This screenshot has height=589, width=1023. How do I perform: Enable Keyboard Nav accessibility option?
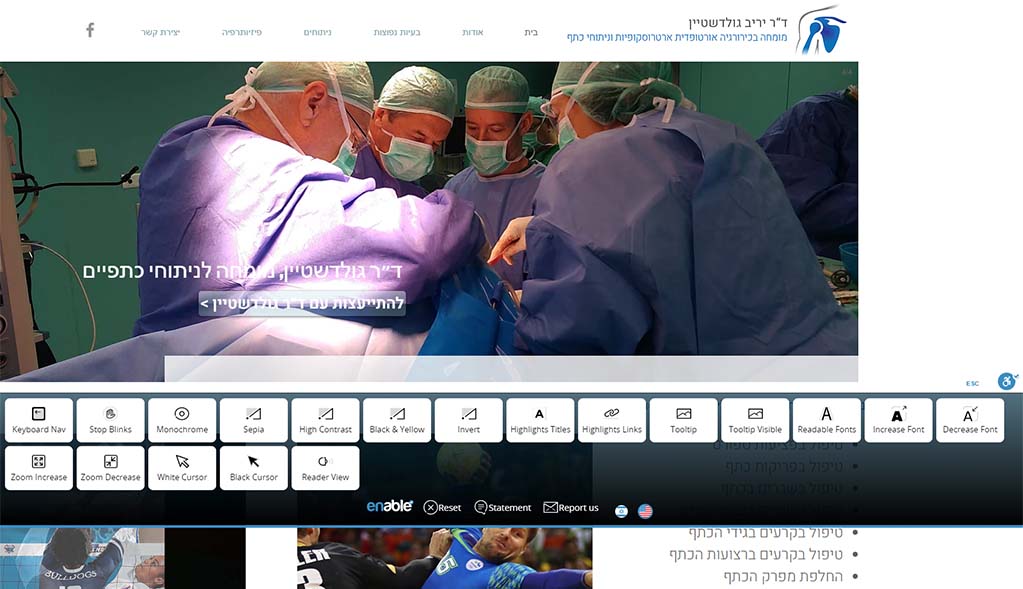39,421
